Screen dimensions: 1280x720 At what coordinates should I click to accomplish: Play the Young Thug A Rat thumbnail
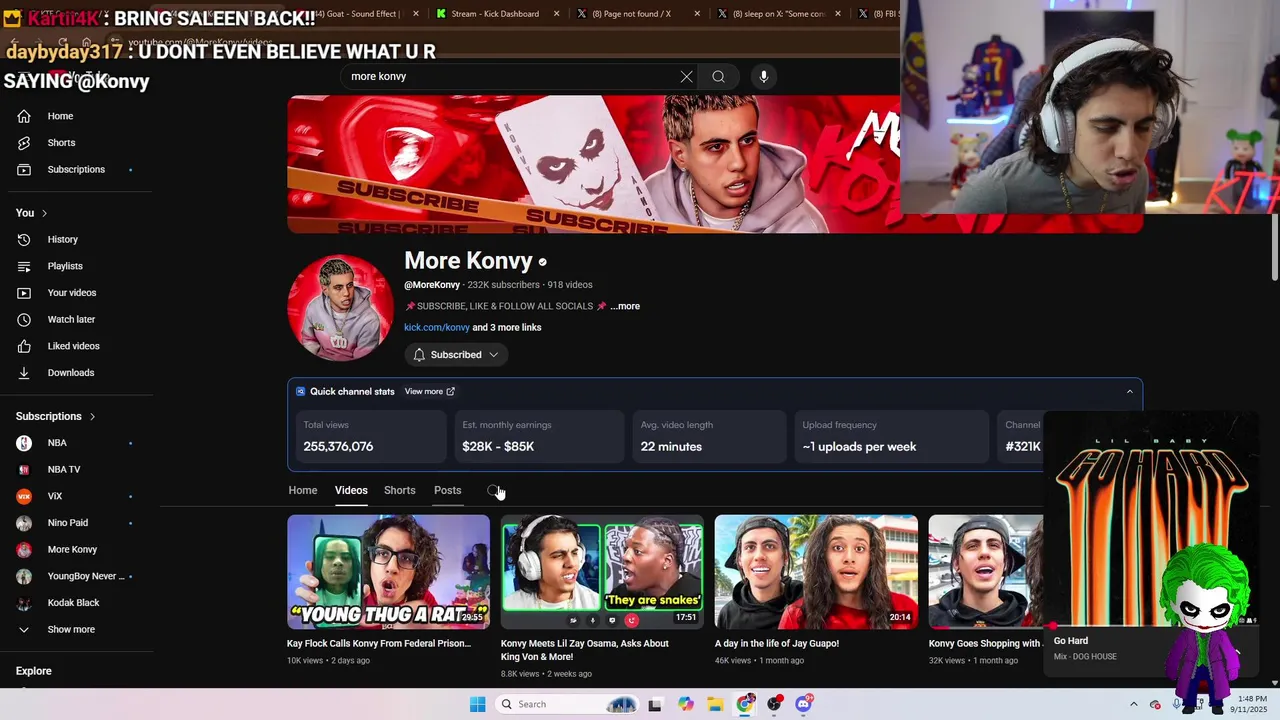pos(388,572)
